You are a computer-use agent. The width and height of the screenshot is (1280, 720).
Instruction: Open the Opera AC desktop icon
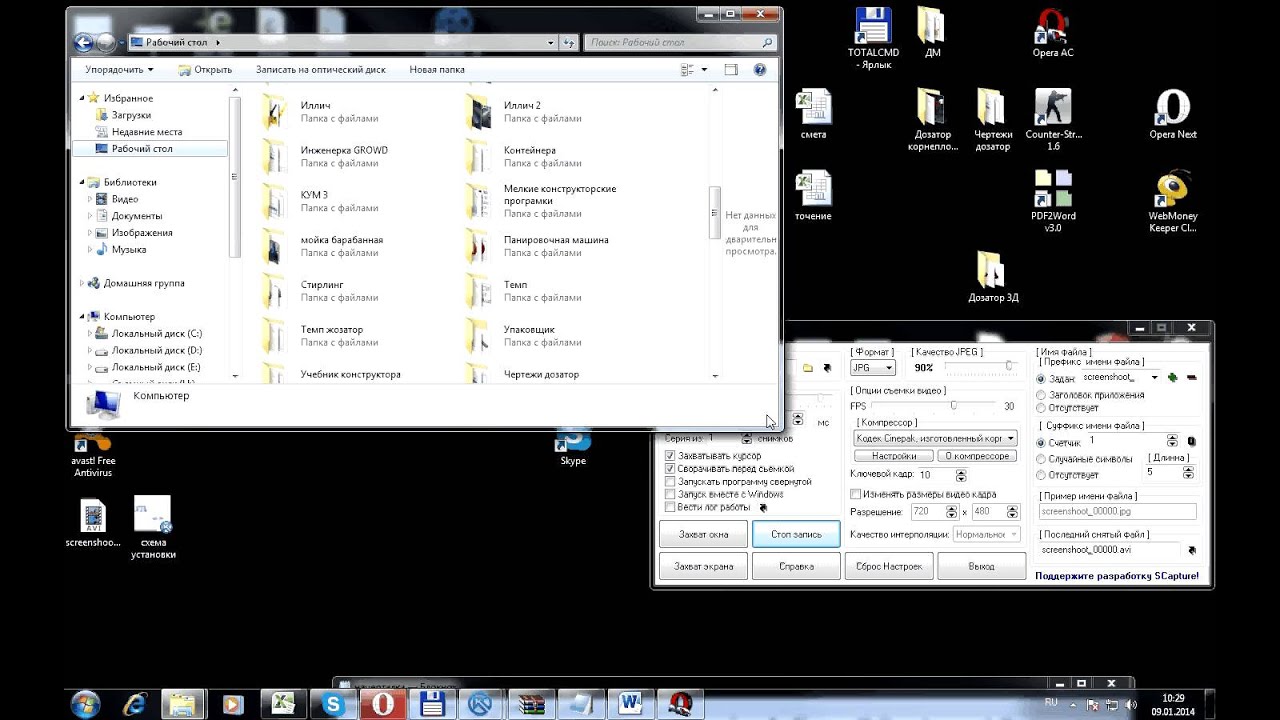pyautogui.click(x=1053, y=32)
